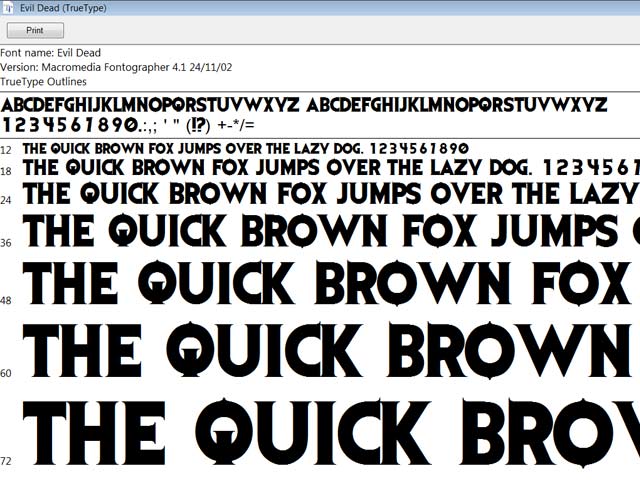This screenshot has height=480, width=640.
Task: Click the 72 point size label
Action: (6, 461)
